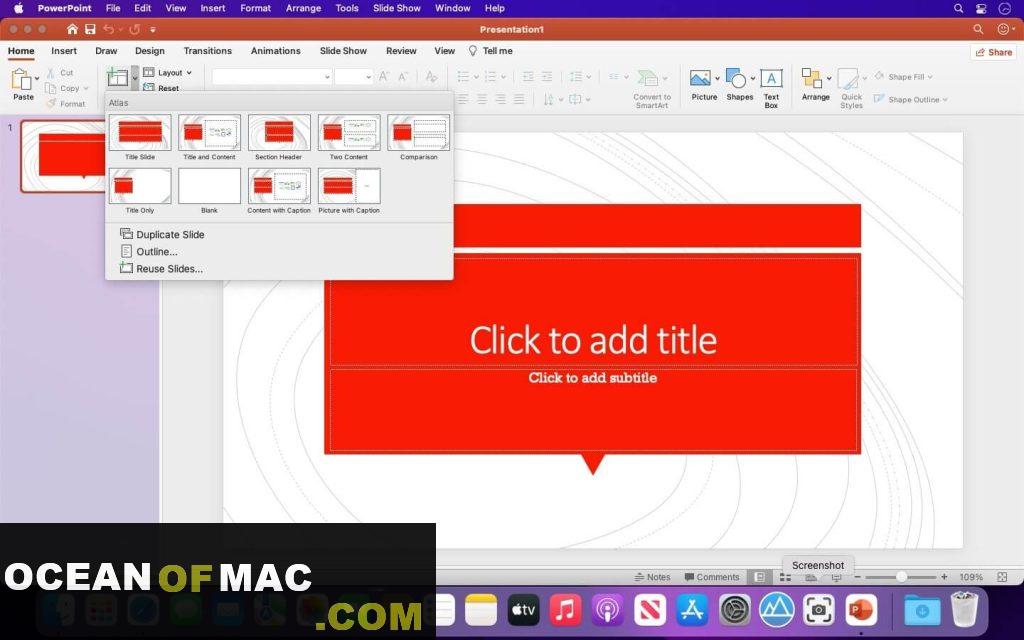This screenshot has width=1024, height=640.
Task: Open the font size combo box
Action: tap(353, 76)
